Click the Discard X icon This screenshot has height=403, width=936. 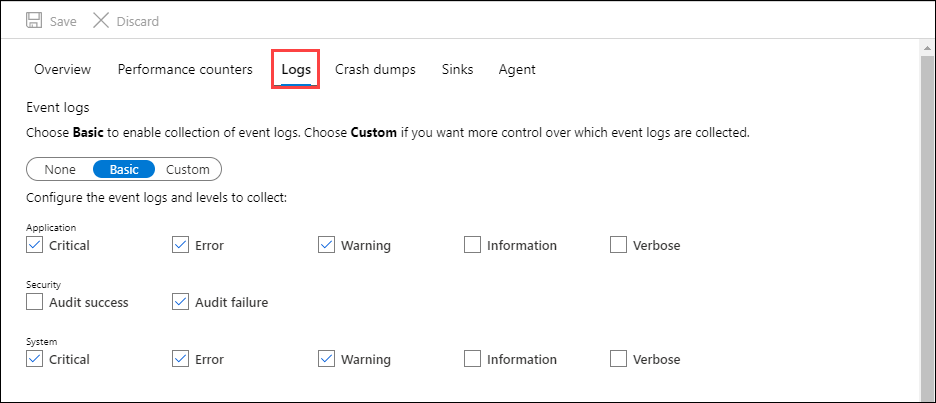pos(101,21)
